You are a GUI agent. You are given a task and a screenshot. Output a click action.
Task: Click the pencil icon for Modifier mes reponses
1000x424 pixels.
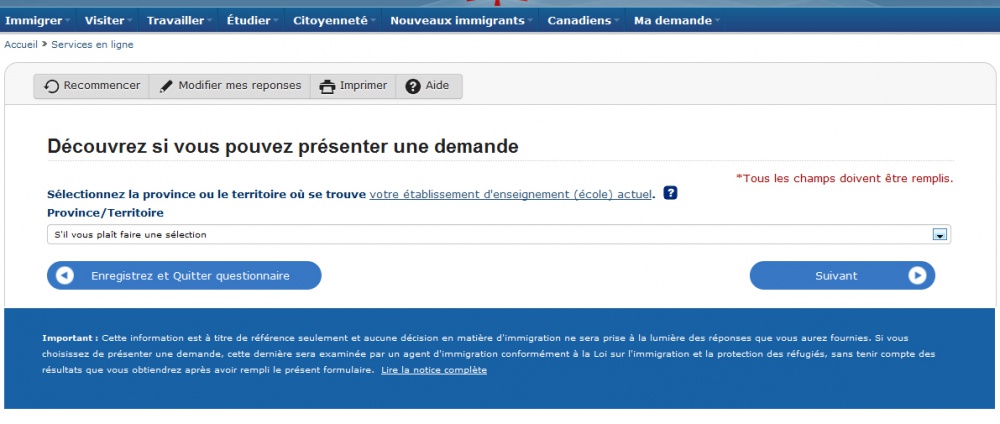[166, 86]
